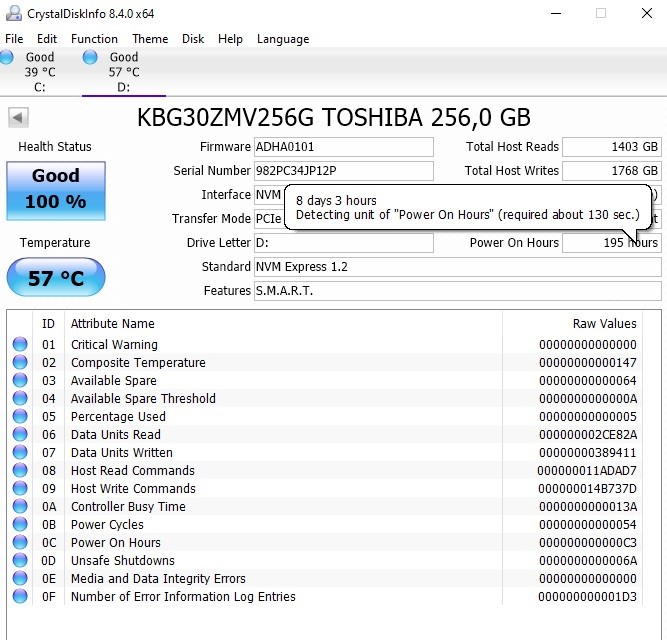Click the Percentage Used status icon

pos(20,416)
